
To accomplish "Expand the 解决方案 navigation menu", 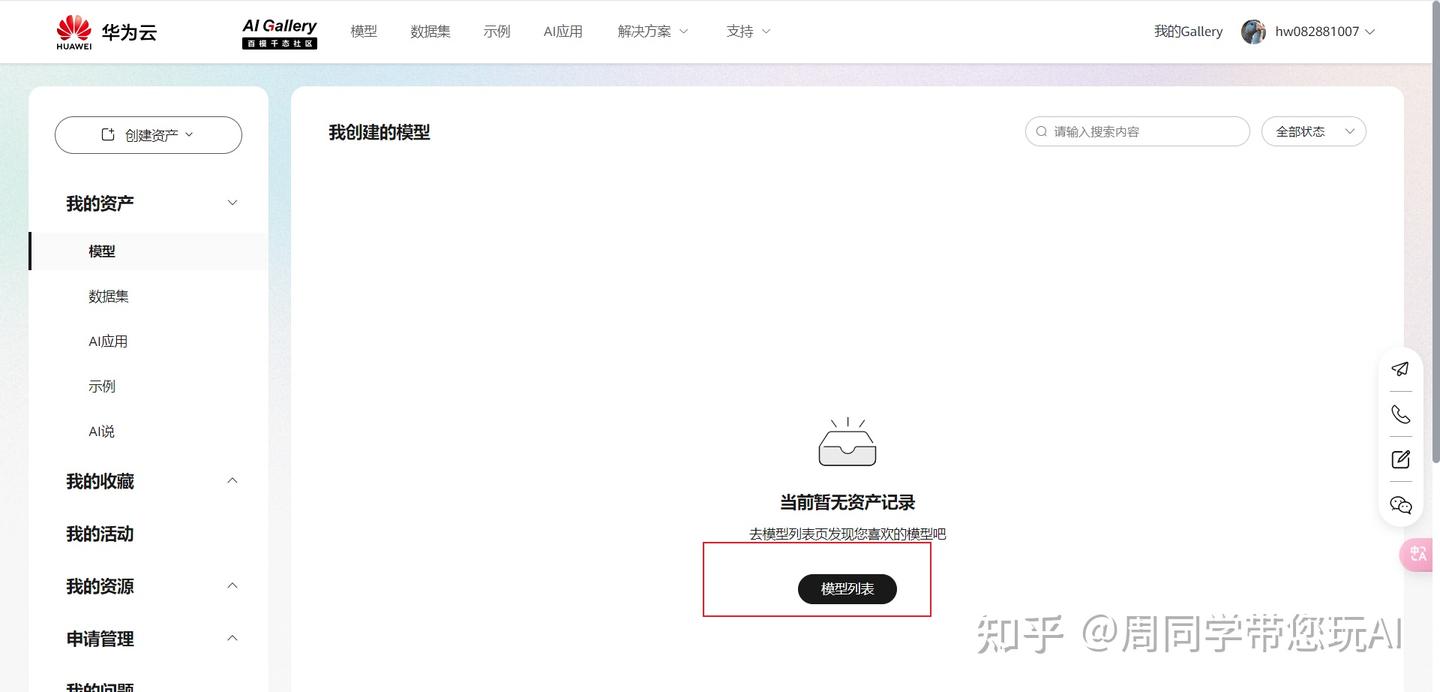I will pos(653,32).
